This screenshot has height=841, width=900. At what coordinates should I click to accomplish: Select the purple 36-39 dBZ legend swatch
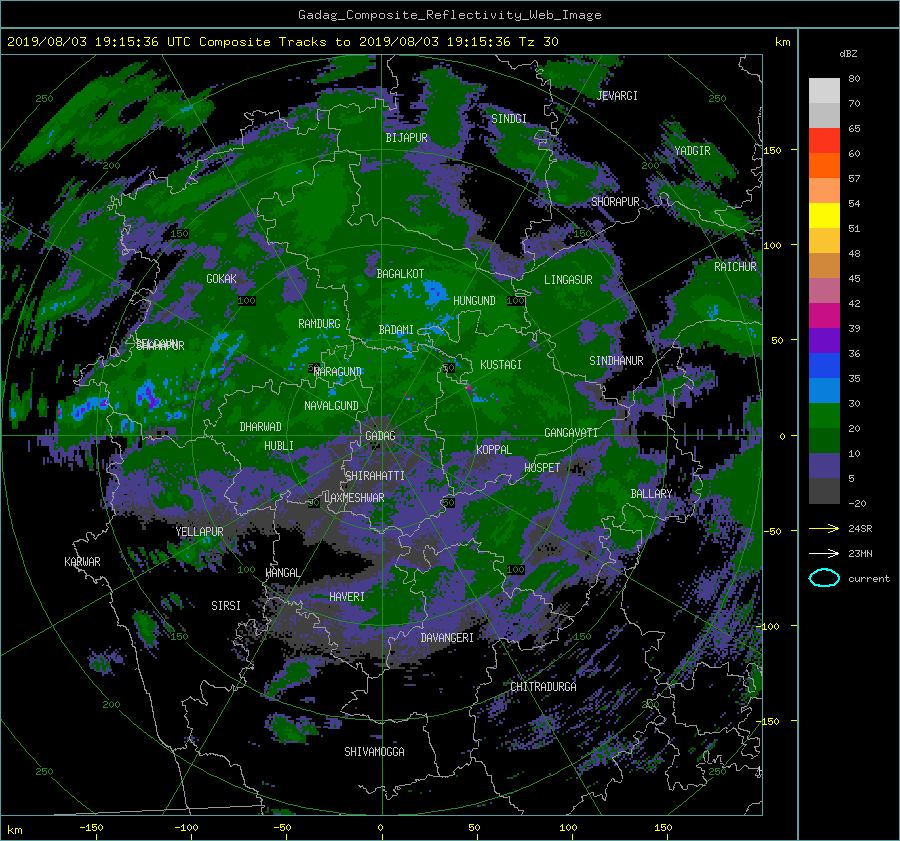[824, 340]
